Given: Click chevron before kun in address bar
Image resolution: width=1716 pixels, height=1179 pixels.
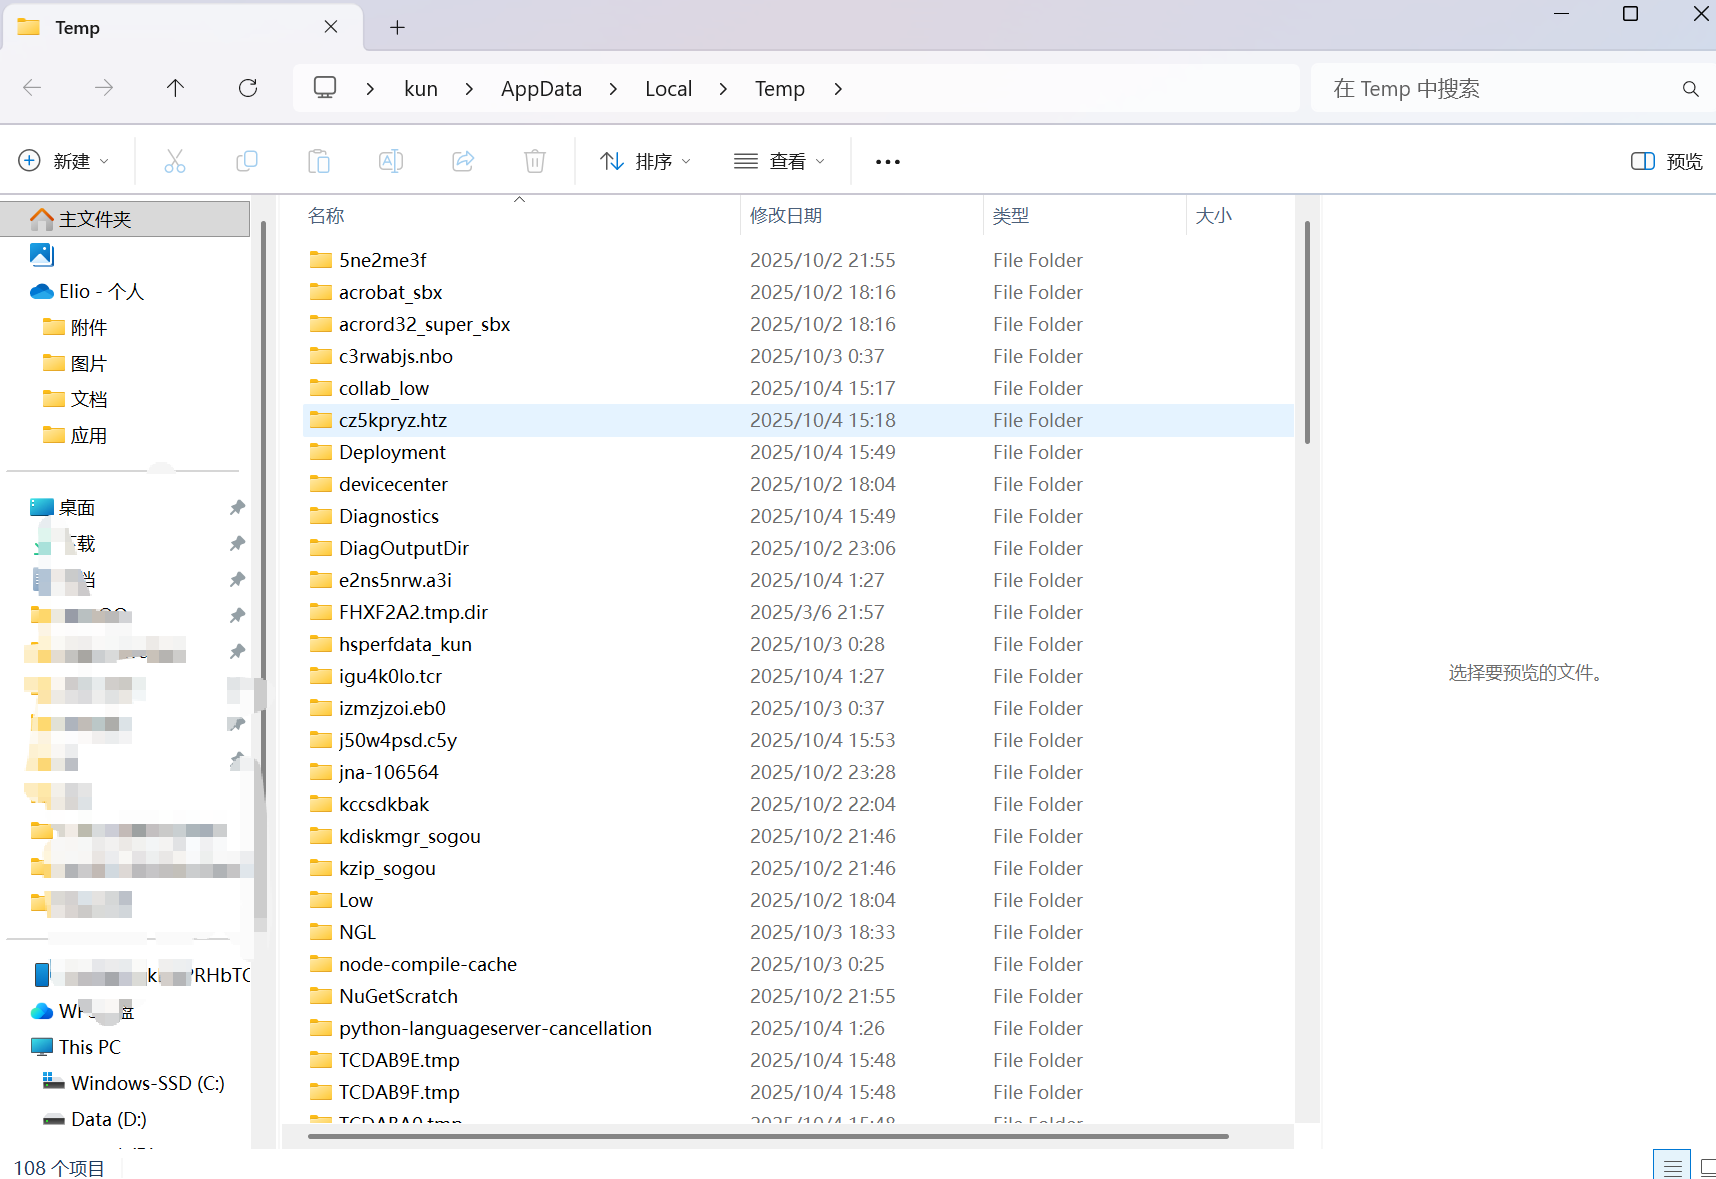Looking at the screenshot, I should [370, 89].
